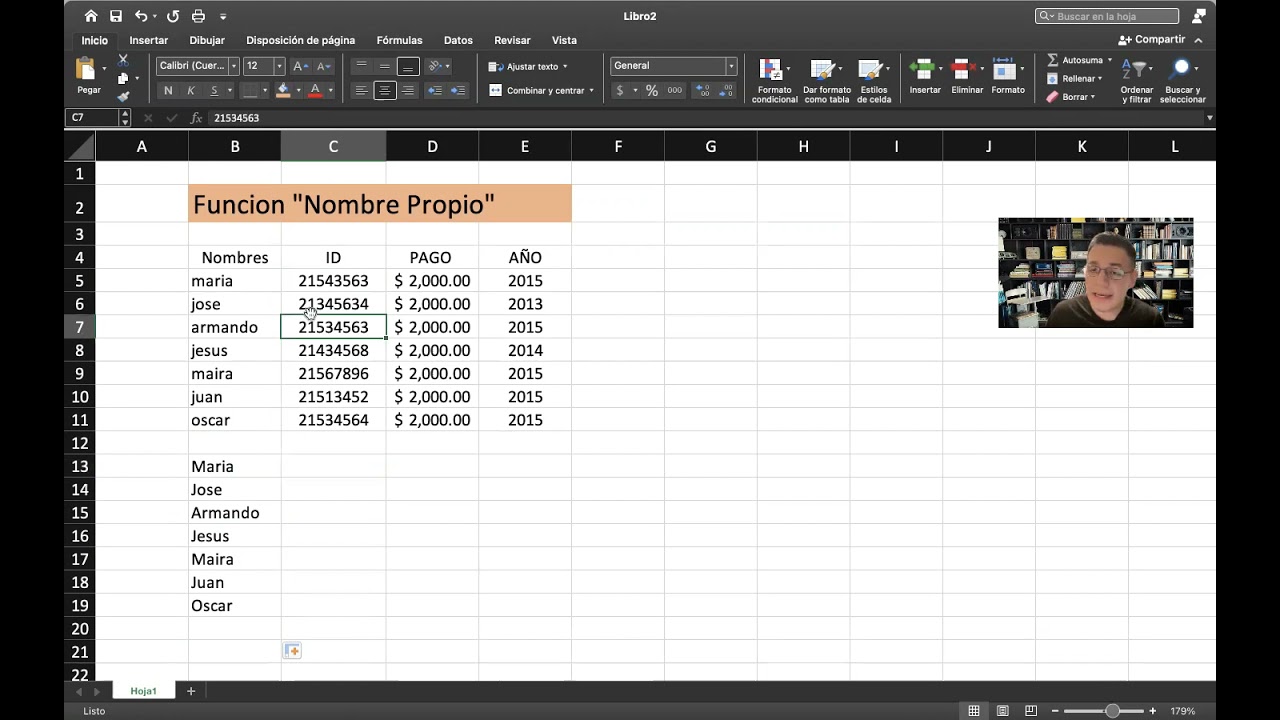
Task: Click the Pegar paste button
Action: pos(87,76)
